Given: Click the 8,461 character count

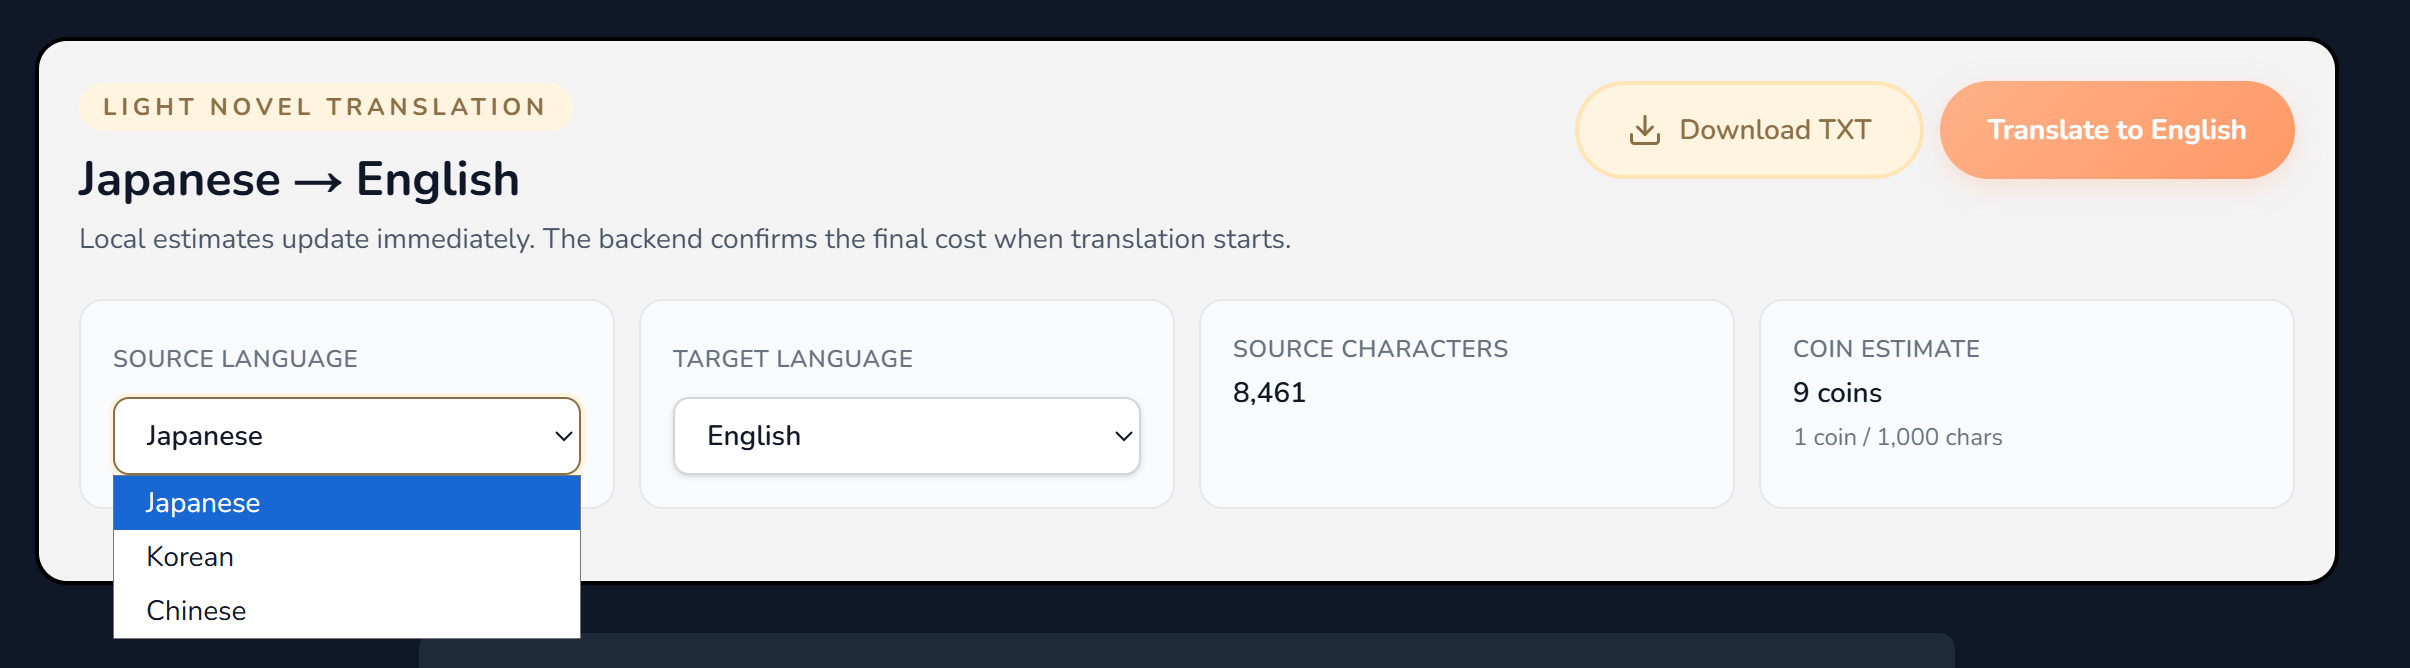Looking at the screenshot, I should click(1269, 393).
